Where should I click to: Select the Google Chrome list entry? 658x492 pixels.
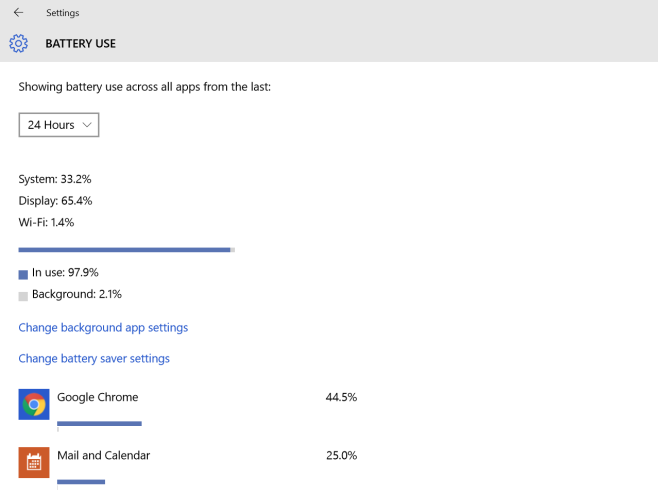pyautogui.click(x=188, y=405)
